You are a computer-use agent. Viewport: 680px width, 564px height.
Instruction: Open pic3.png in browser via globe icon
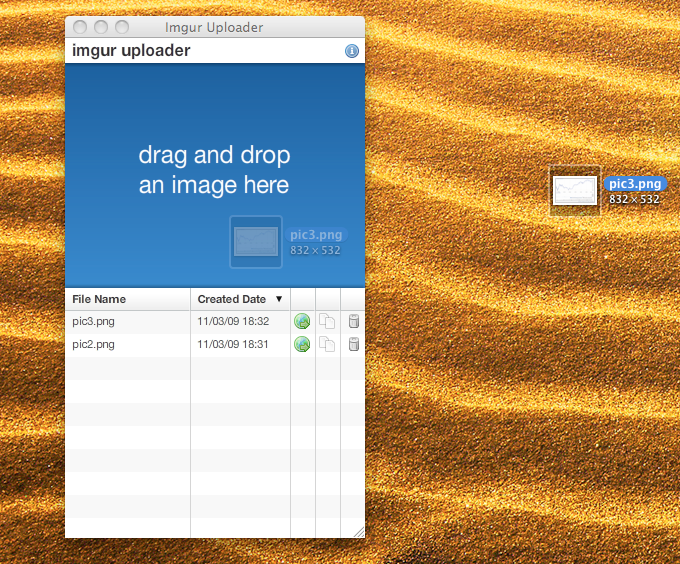pyautogui.click(x=302, y=321)
